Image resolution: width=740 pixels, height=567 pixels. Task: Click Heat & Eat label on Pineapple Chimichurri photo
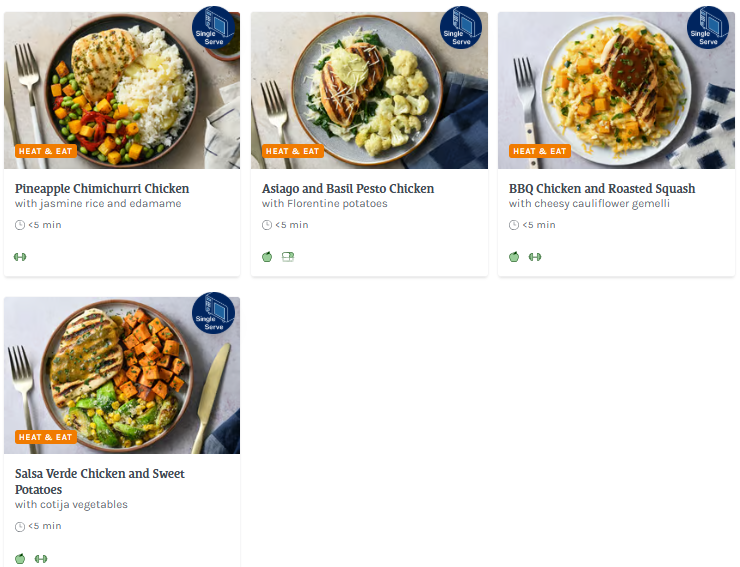tap(46, 151)
